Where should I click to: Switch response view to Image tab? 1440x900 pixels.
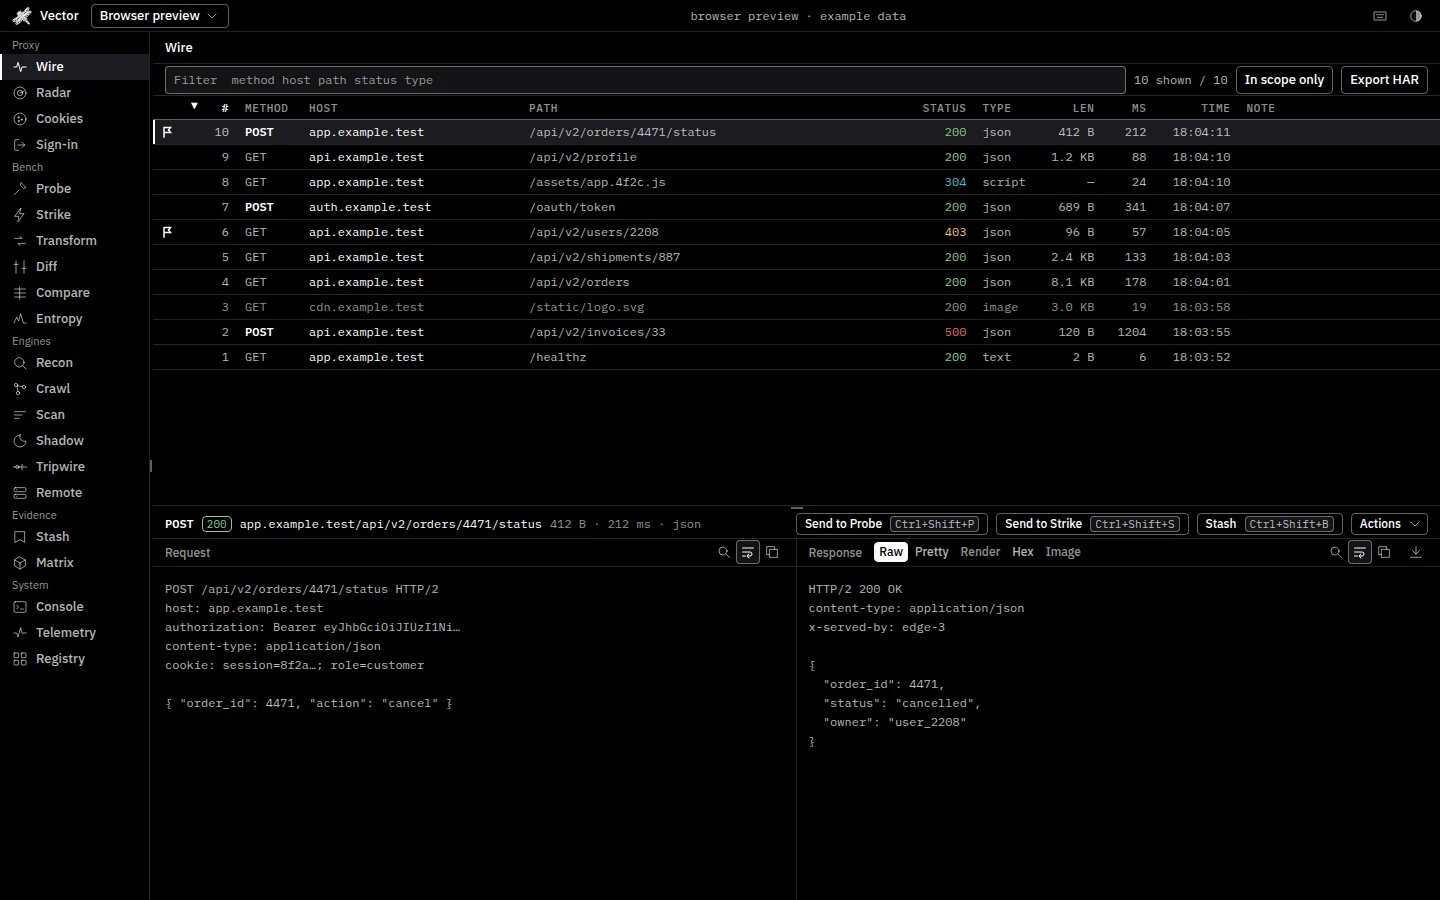(1063, 552)
